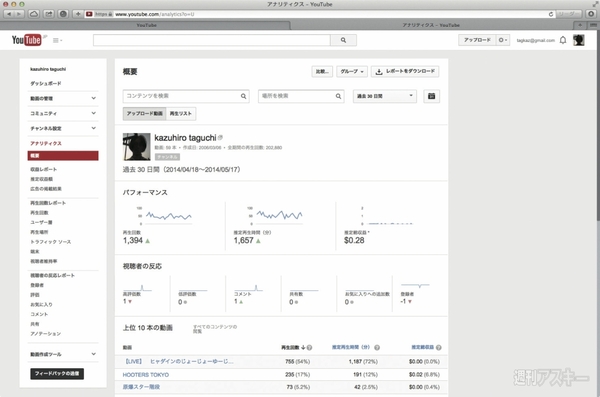Click the kazuhiro taguchi channel thumbnail
The height and width of the screenshot is (397, 600).
pos(136,147)
